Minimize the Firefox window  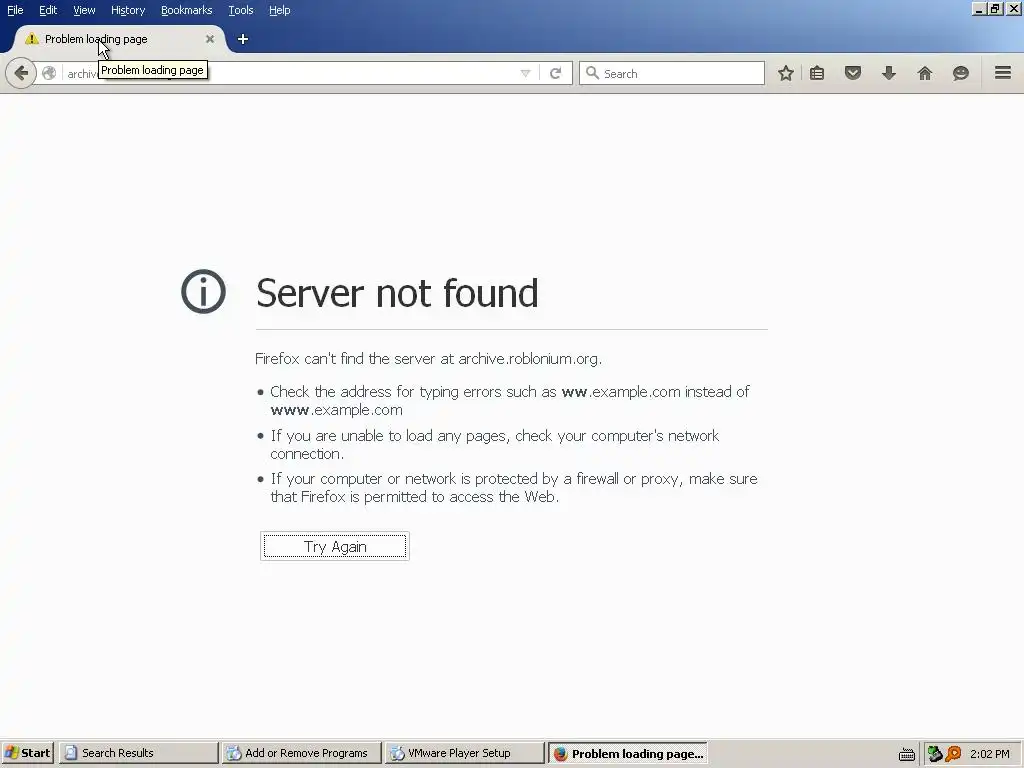point(978,9)
